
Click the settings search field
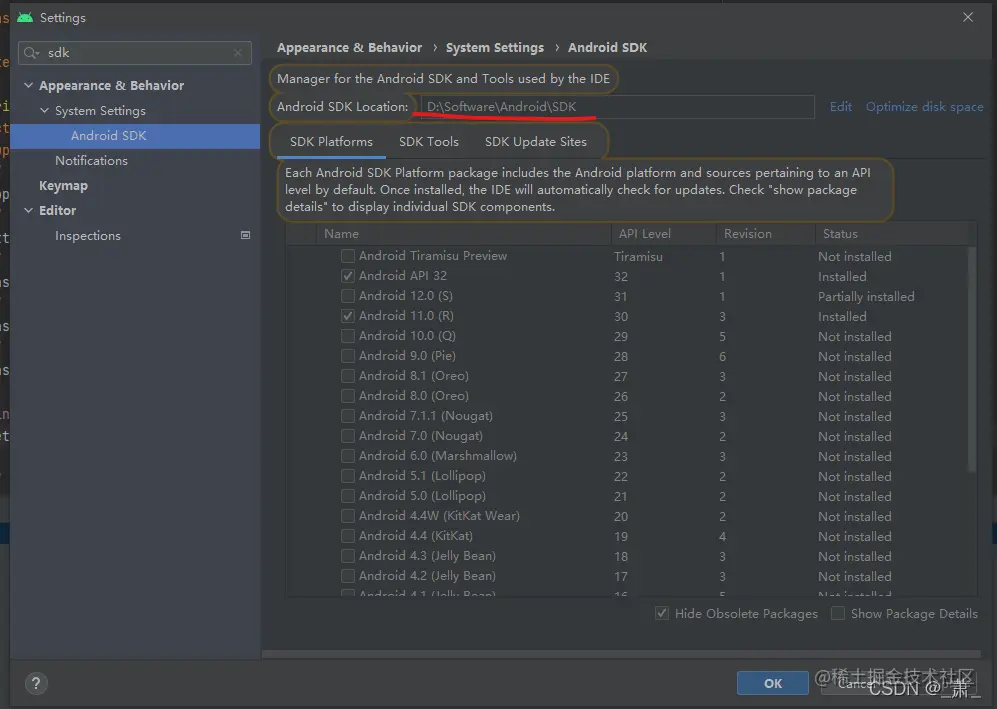[x=135, y=53]
